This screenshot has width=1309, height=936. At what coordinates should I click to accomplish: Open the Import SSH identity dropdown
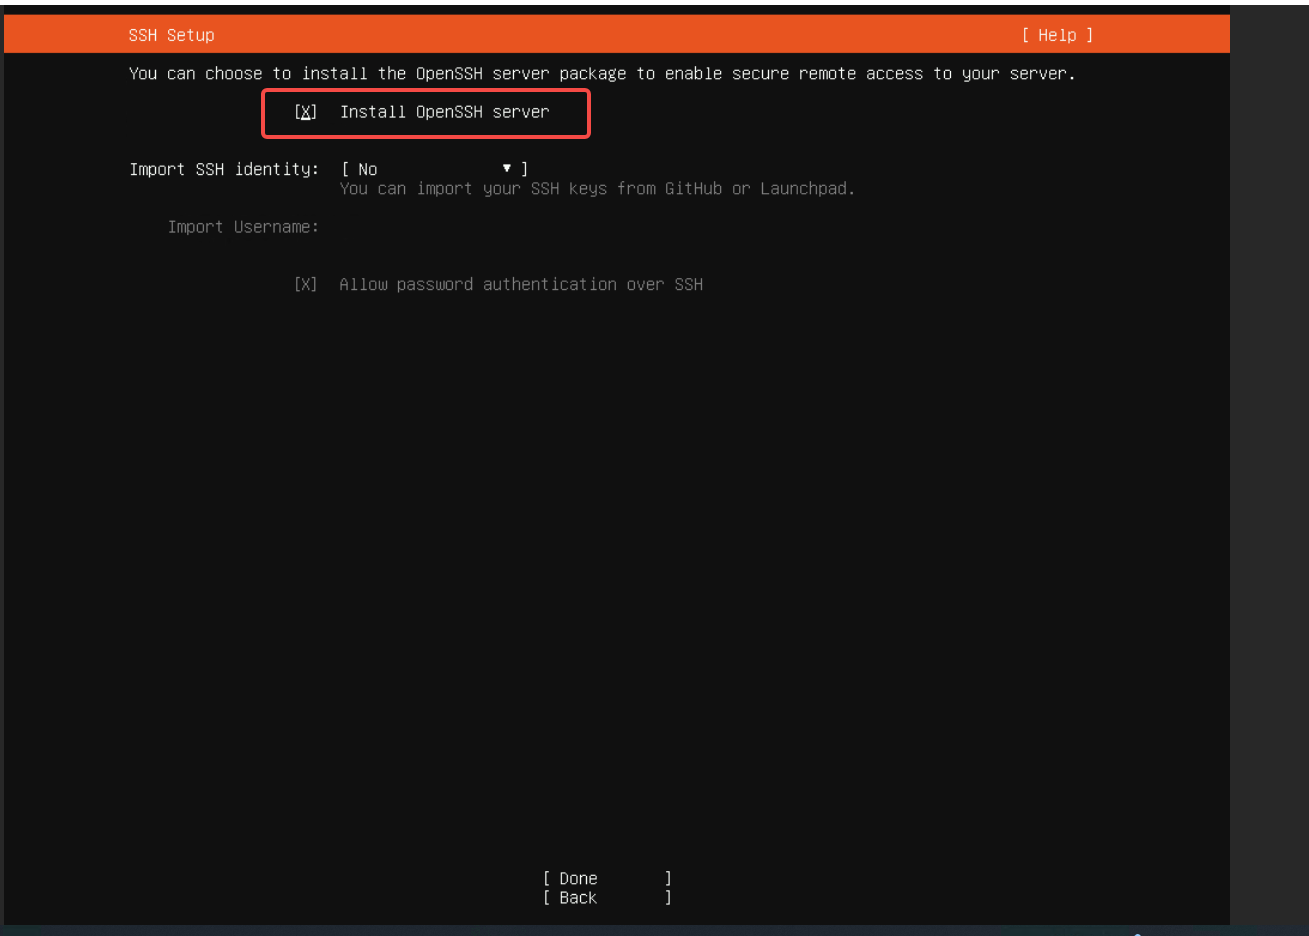[434, 169]
